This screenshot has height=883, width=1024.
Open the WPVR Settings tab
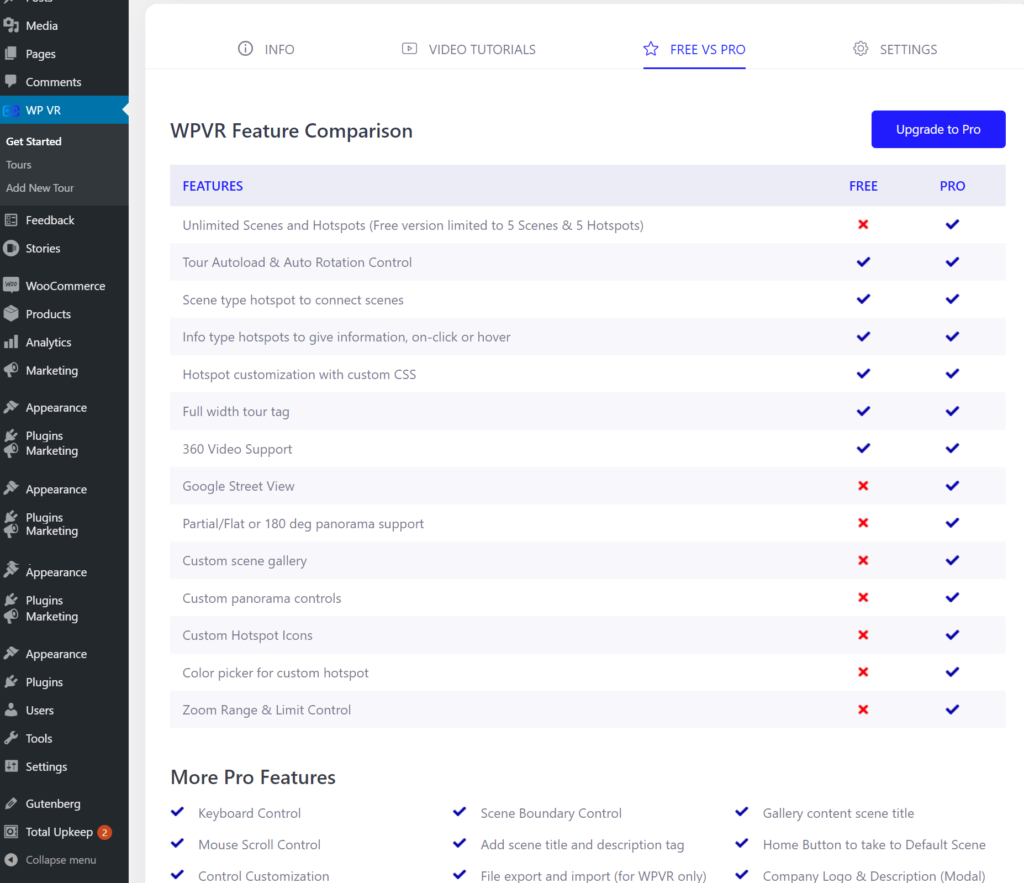click(x=895, y=49)
